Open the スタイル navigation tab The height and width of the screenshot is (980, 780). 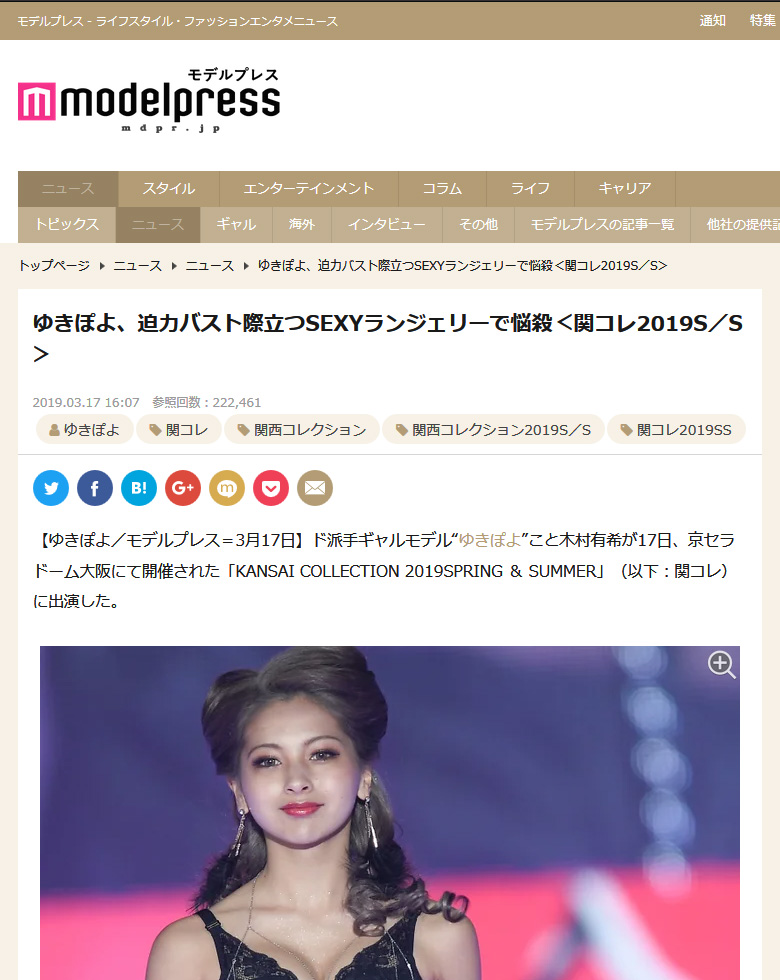pyautogui.click(x=168, y=188)
